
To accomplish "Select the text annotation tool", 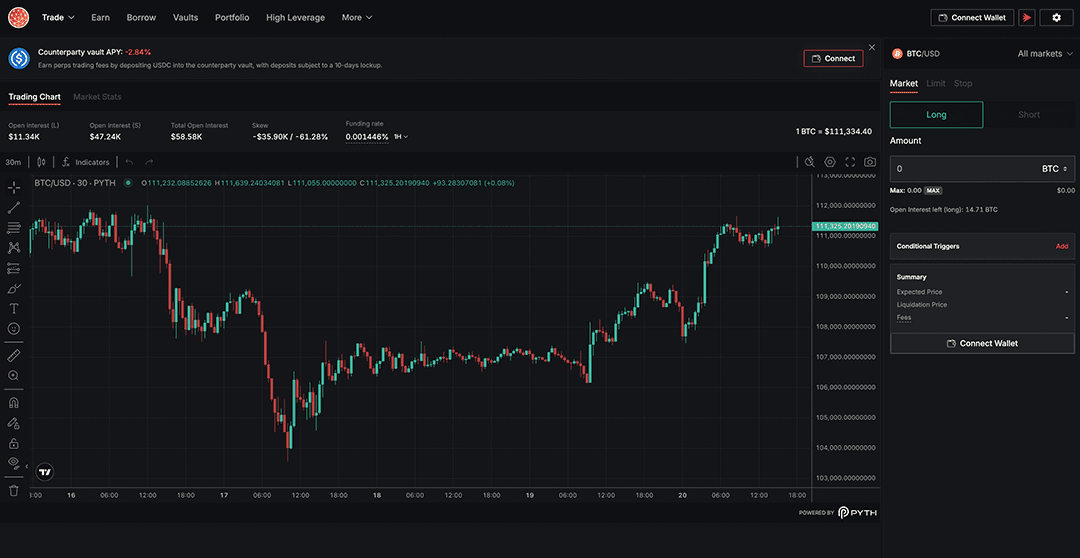I will [x=14, y=309].
